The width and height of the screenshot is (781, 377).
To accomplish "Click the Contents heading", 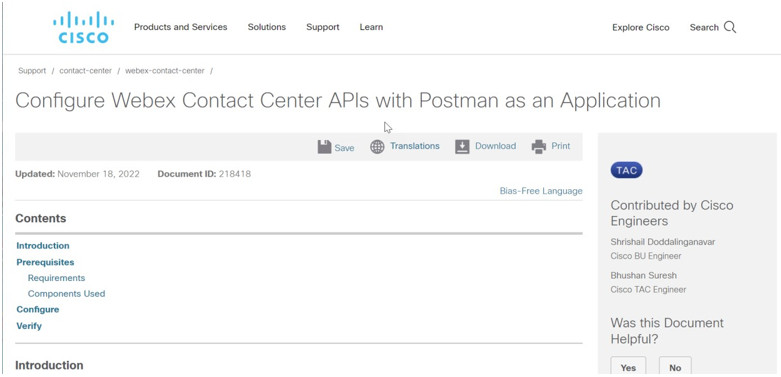I will 41,218.
